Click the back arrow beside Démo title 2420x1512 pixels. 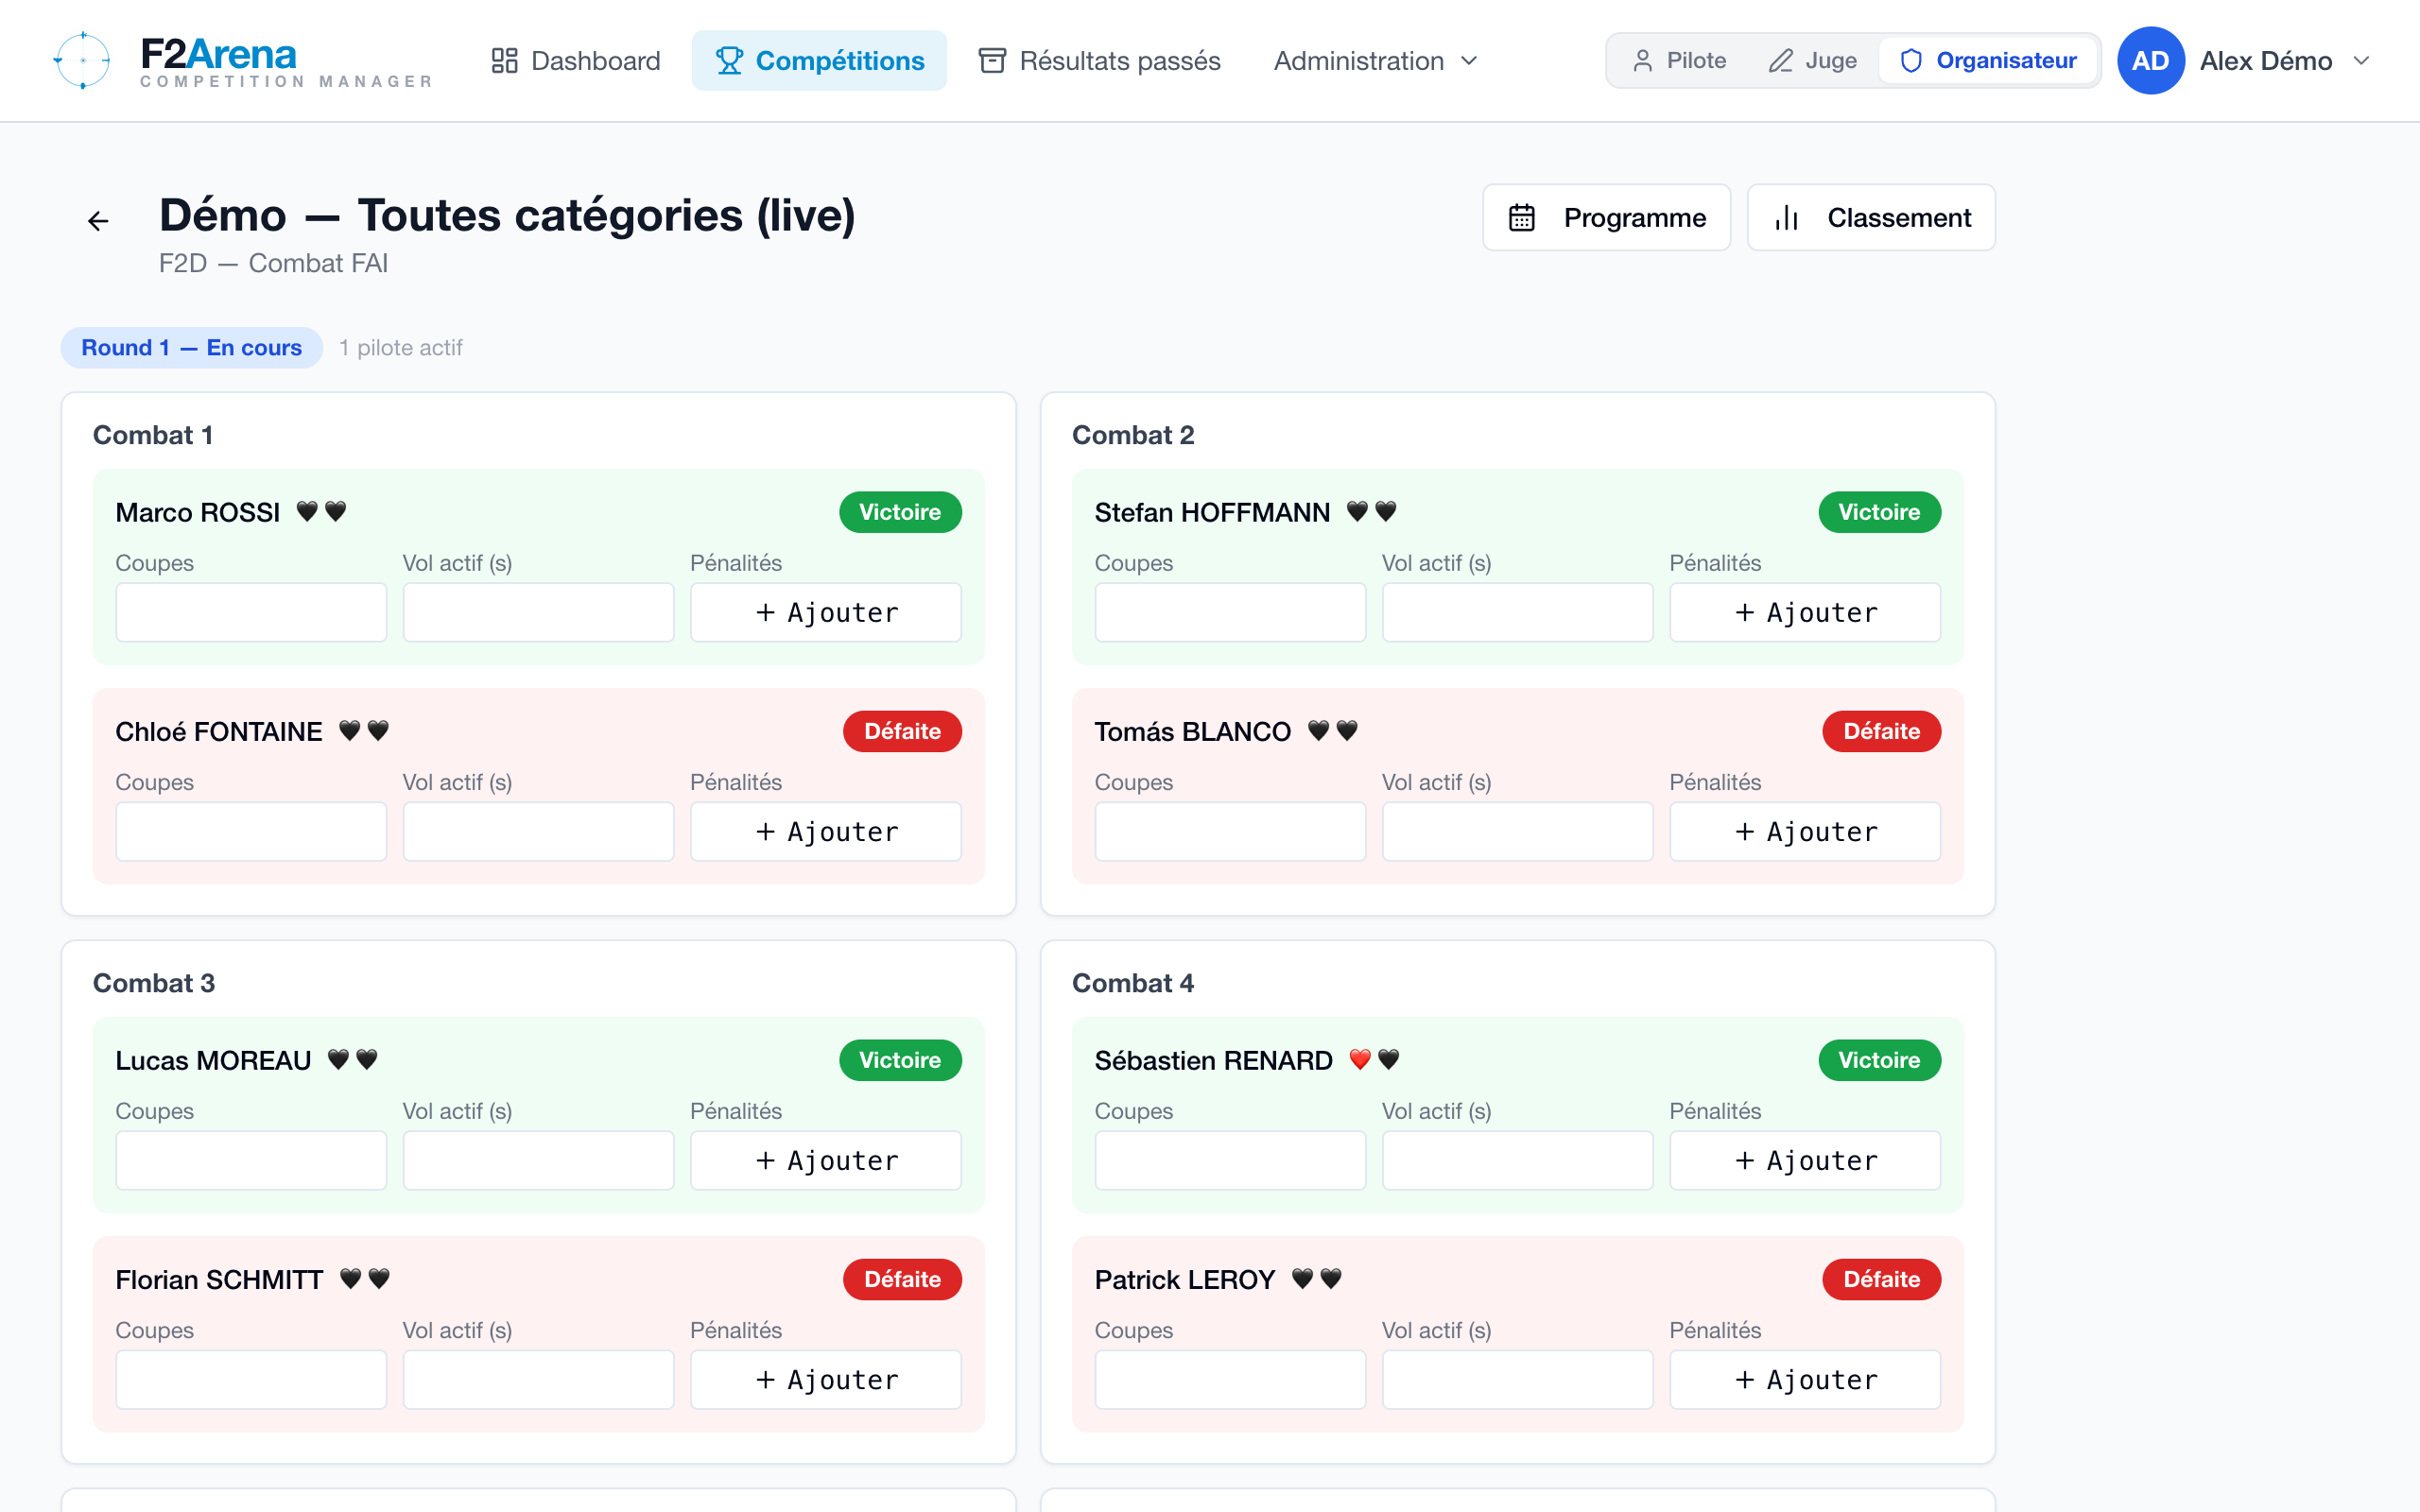[98, 220]
